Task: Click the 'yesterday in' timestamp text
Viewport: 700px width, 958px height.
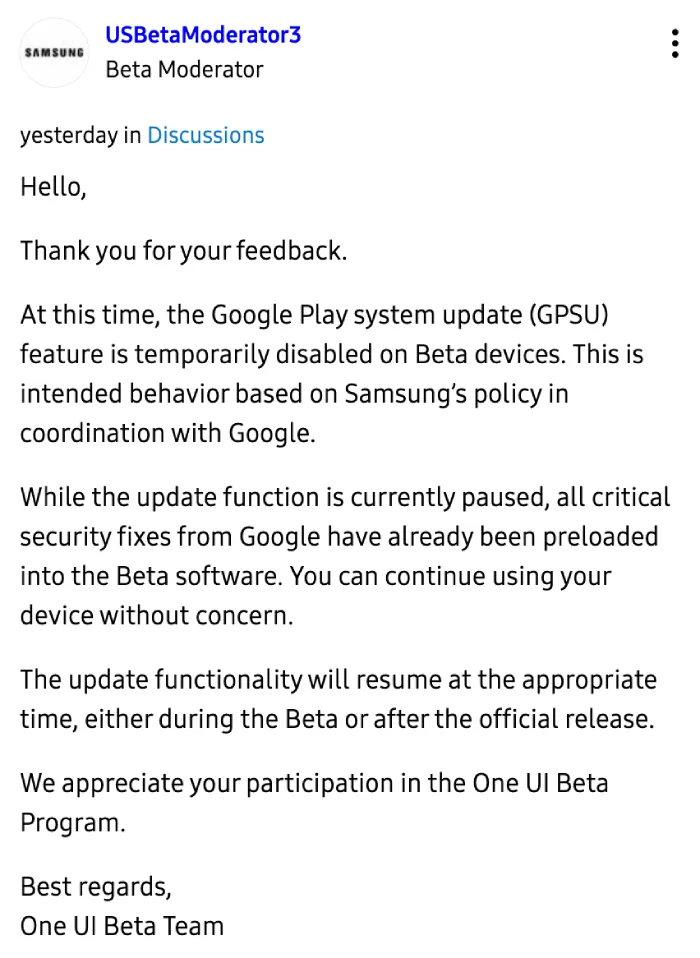Action: coord(80,136)
